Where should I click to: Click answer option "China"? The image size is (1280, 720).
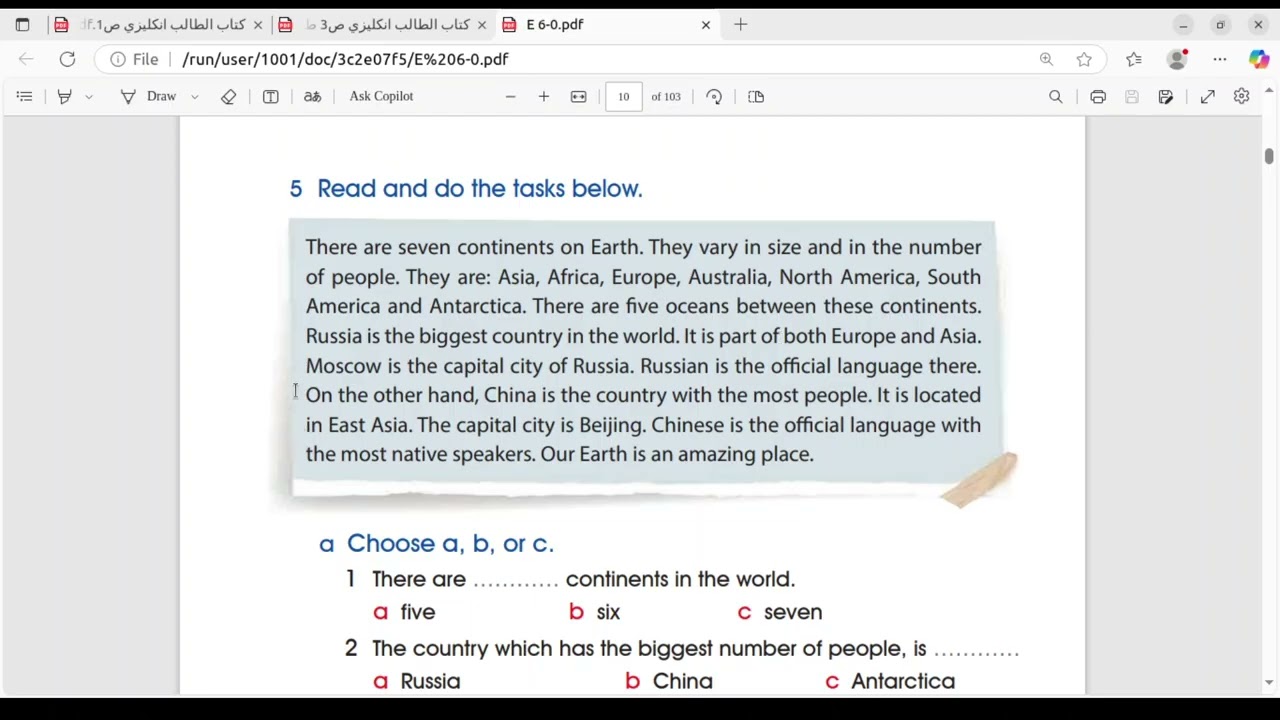pos(683,681)
